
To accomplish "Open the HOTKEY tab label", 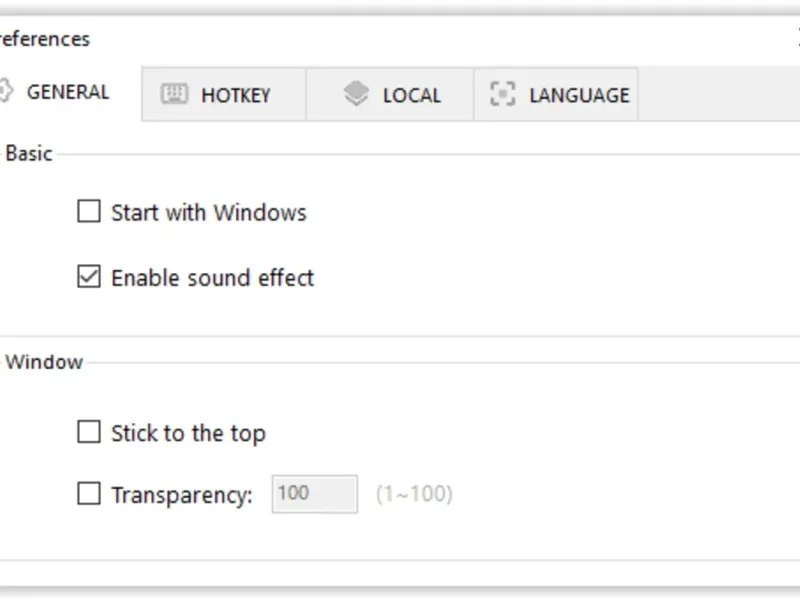I will pos(236,95).
